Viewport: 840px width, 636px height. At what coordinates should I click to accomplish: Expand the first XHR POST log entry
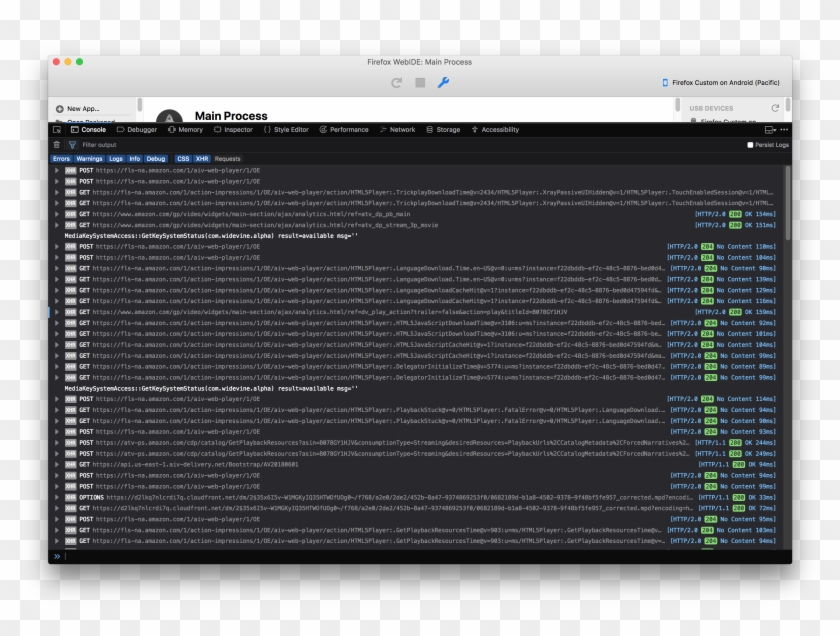[57, 170]
